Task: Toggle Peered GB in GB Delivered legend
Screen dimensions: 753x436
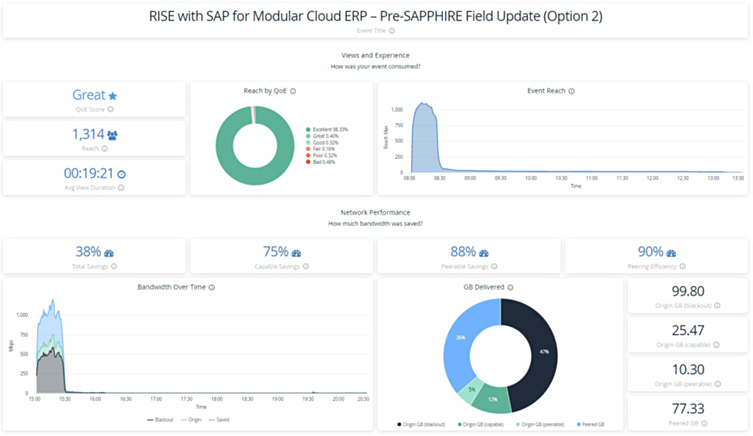Action: (591, 425)
